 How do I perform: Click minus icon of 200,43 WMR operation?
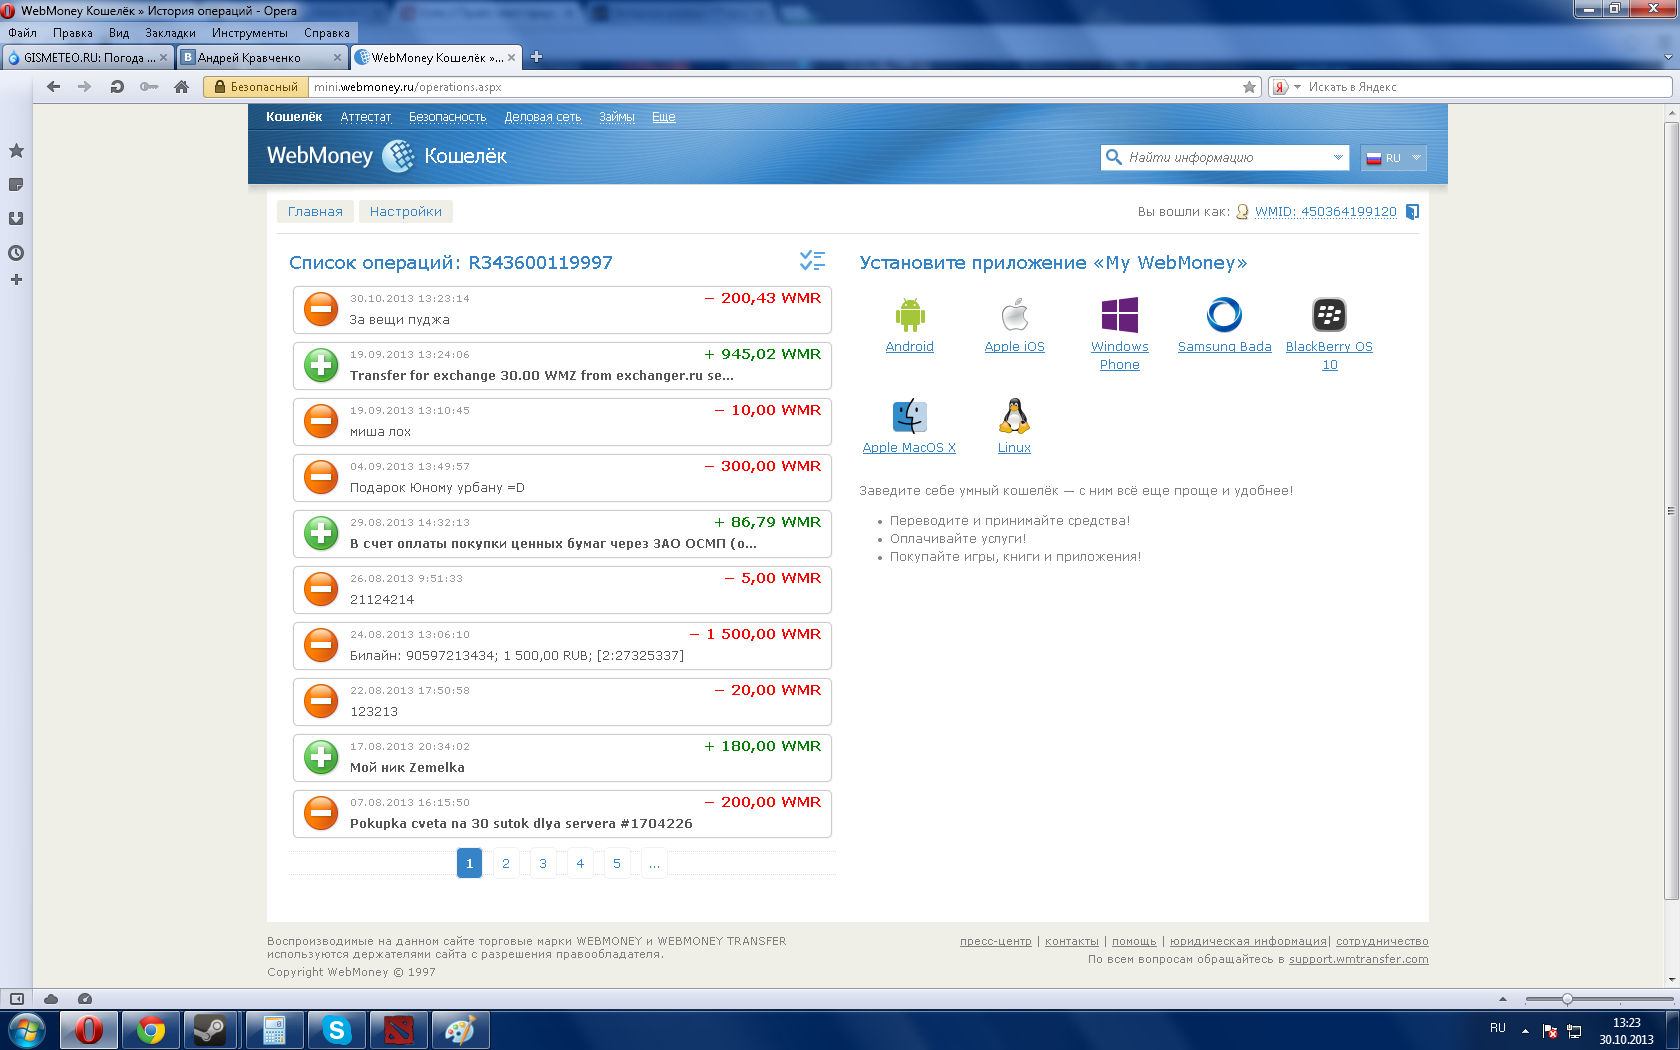click(321, 309)
